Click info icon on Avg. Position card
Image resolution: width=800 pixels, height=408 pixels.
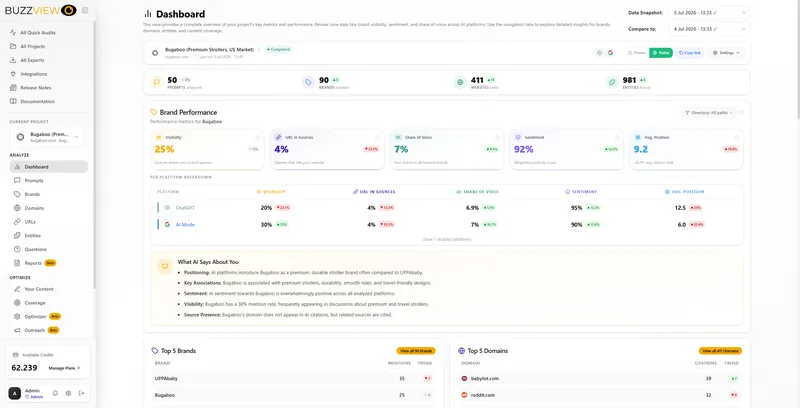(x=737, y=138)
